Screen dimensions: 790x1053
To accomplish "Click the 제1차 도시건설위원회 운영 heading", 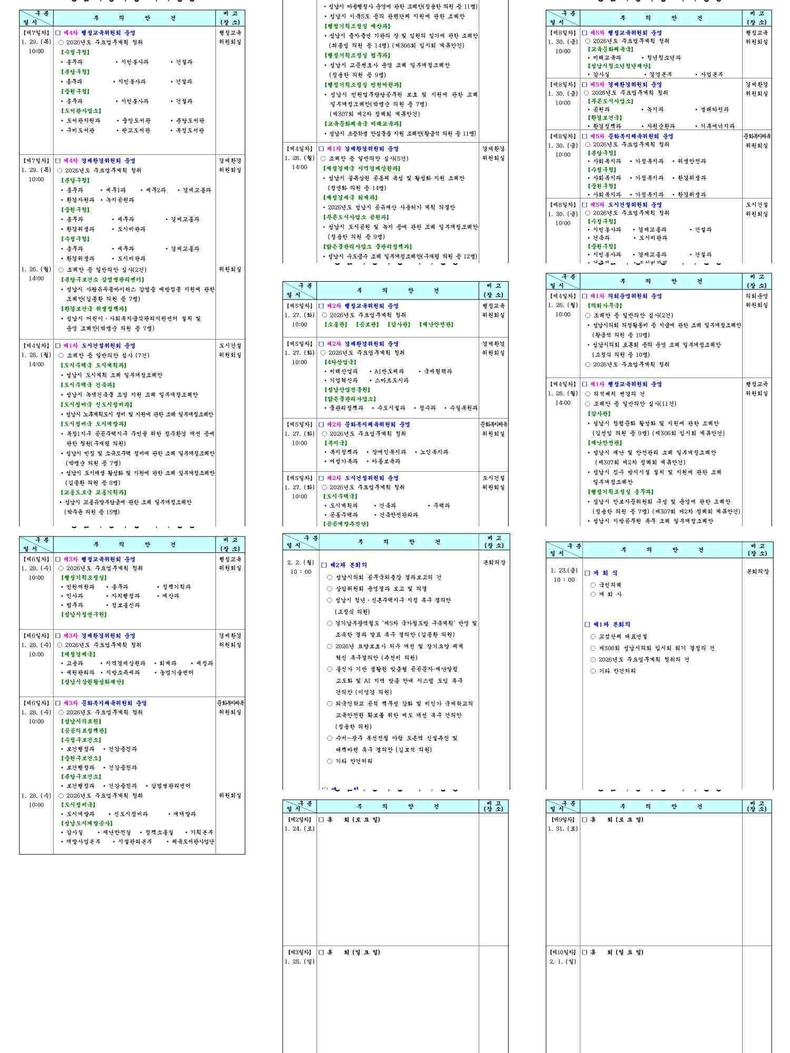I will pyautogui.click(x=102, y=345).
